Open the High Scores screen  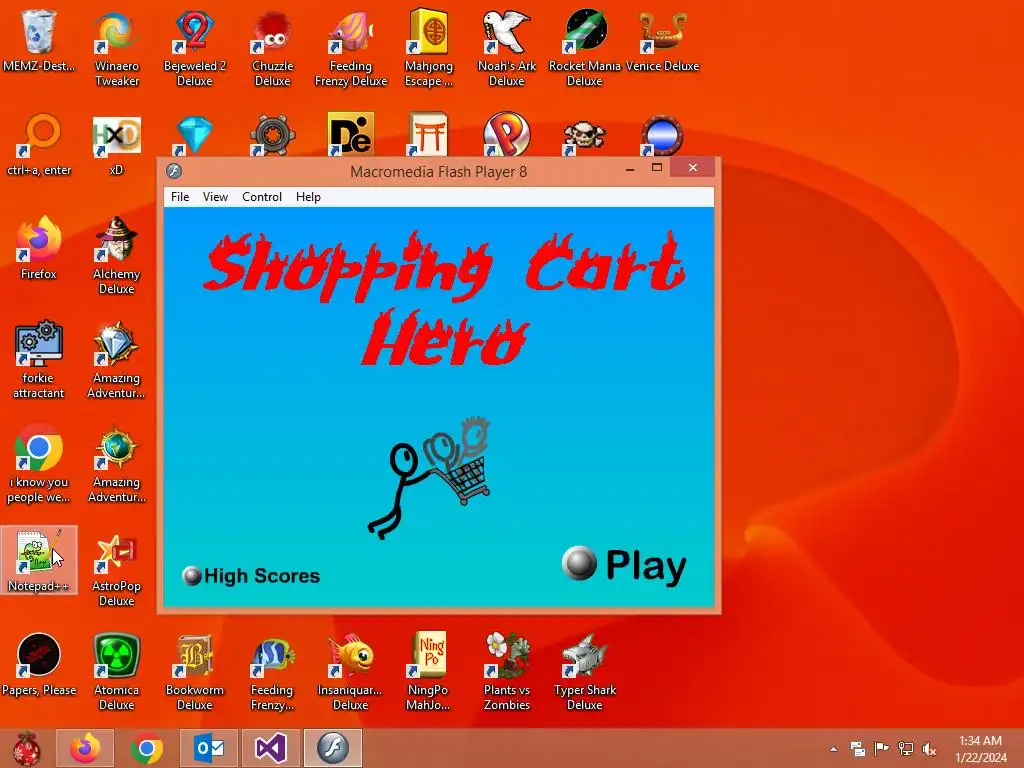click(x=251, y=575)
